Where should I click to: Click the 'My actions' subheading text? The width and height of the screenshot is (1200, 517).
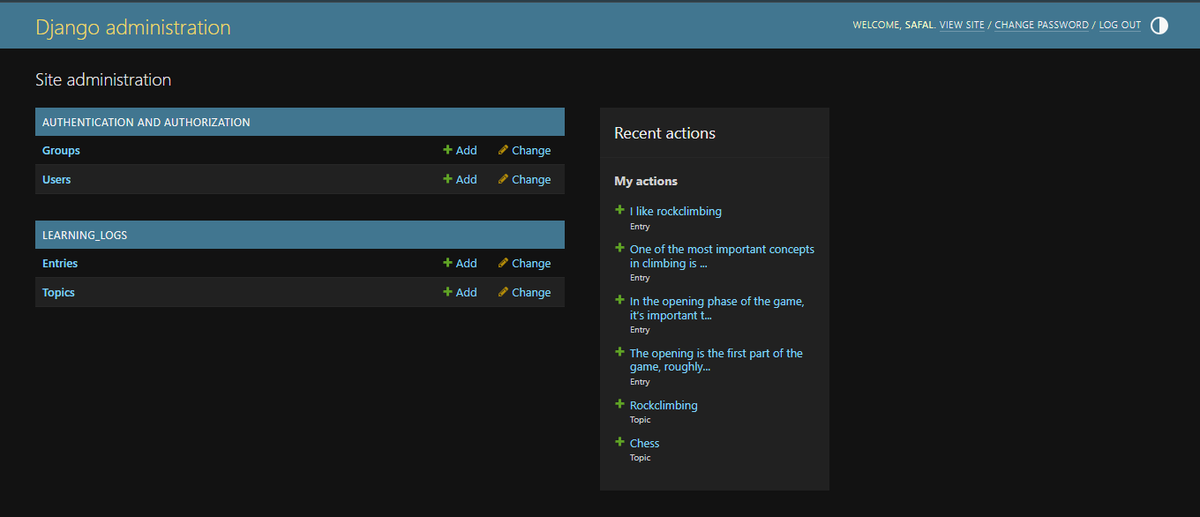click(x=645, y=181)
